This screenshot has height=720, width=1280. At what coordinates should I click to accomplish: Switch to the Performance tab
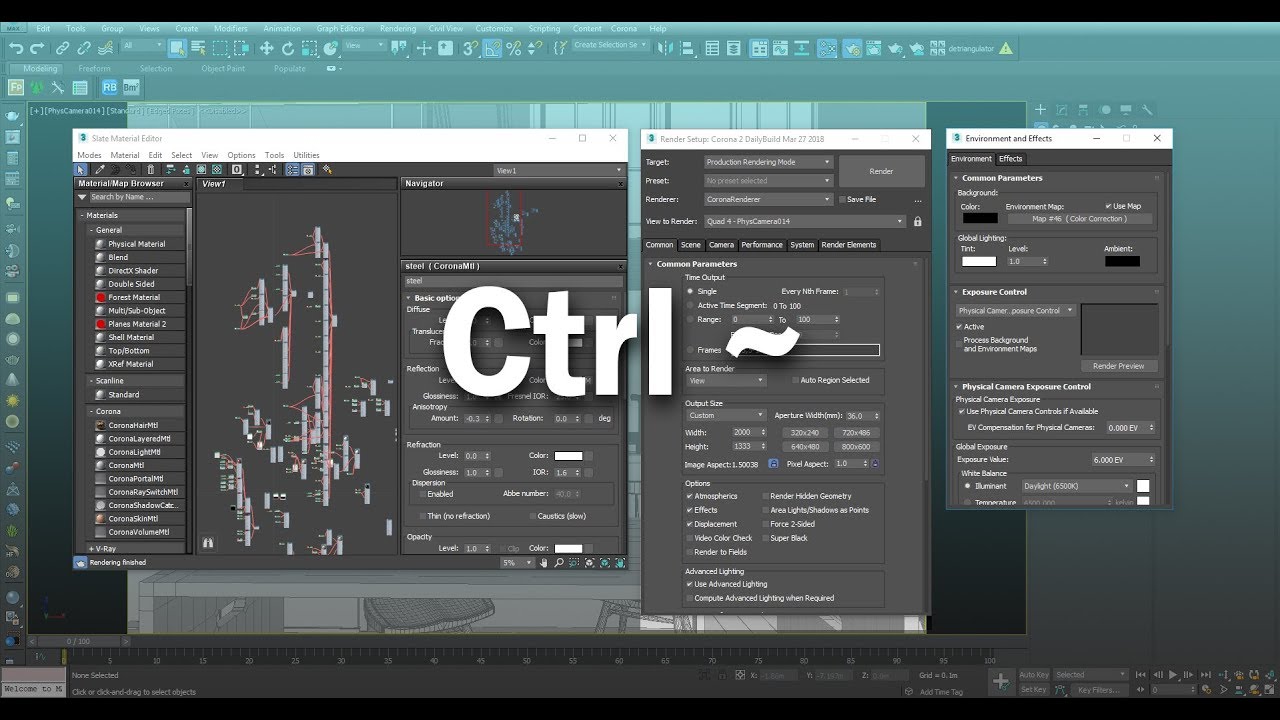click(762, 245)
